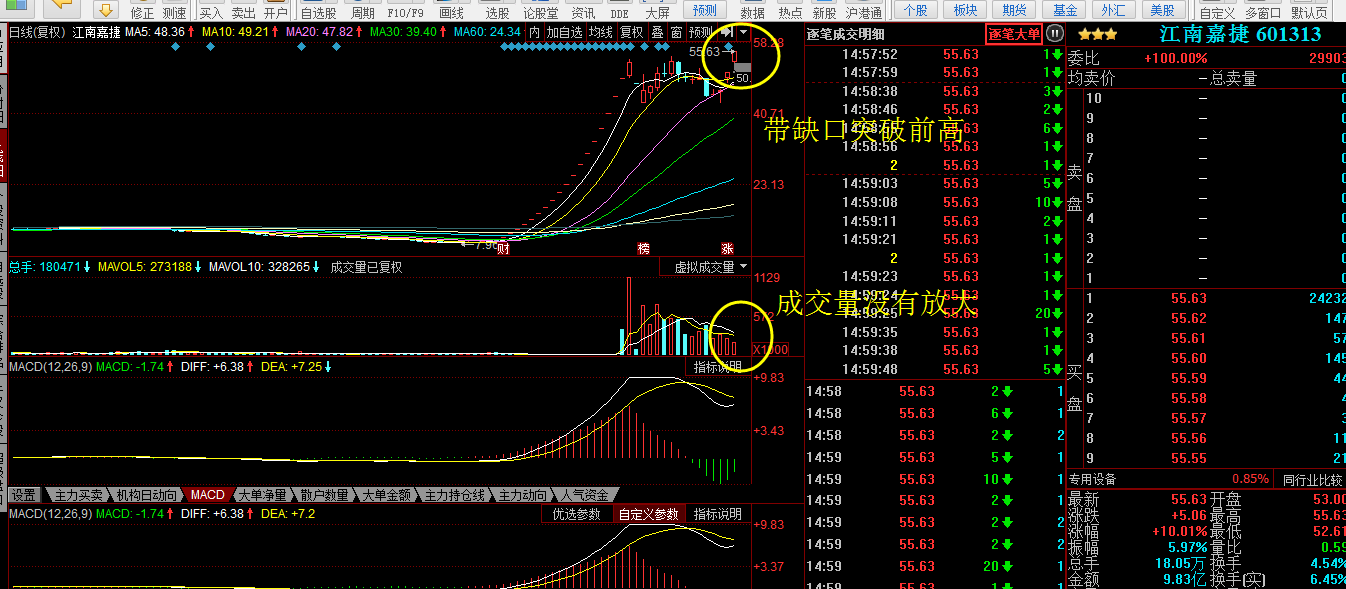Open 指标说明 in the lower MACD panel
The image size is (1346, 589).
(718, 514)
